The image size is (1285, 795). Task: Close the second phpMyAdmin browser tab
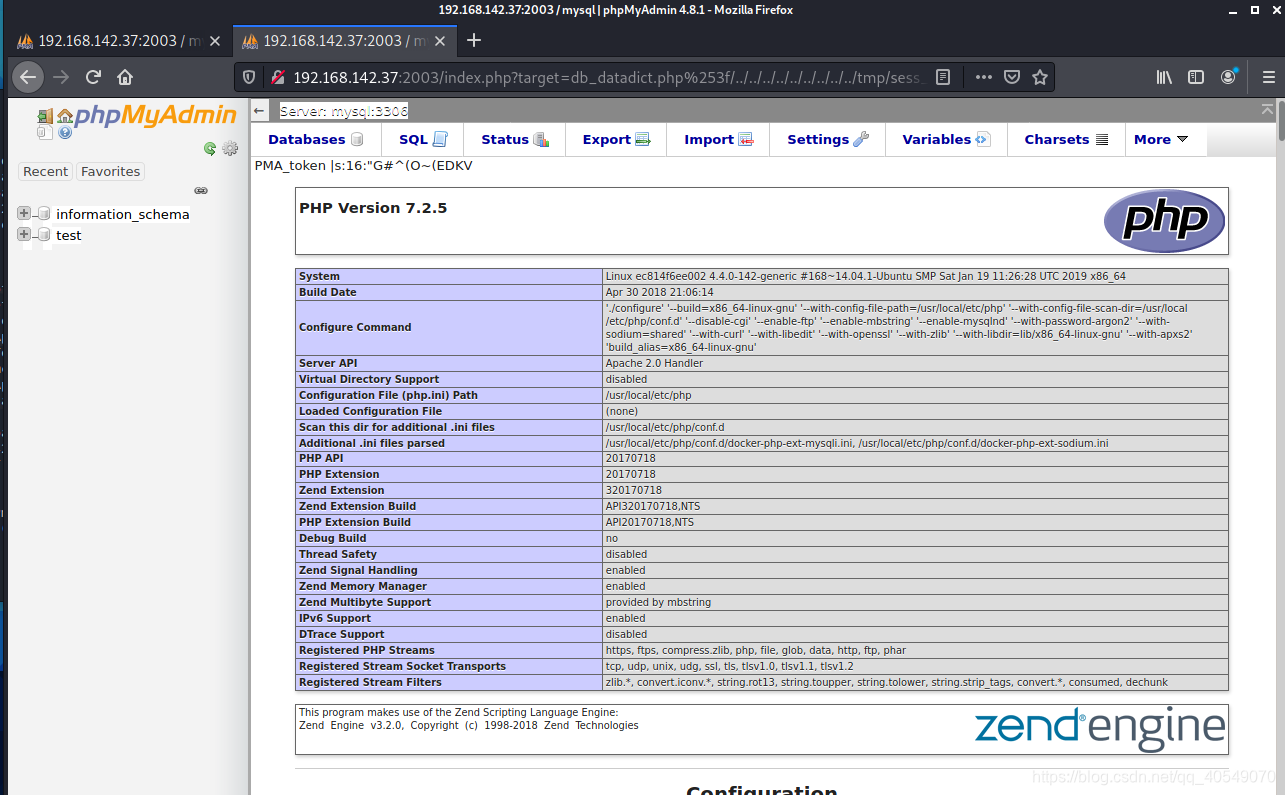(440, 41)
